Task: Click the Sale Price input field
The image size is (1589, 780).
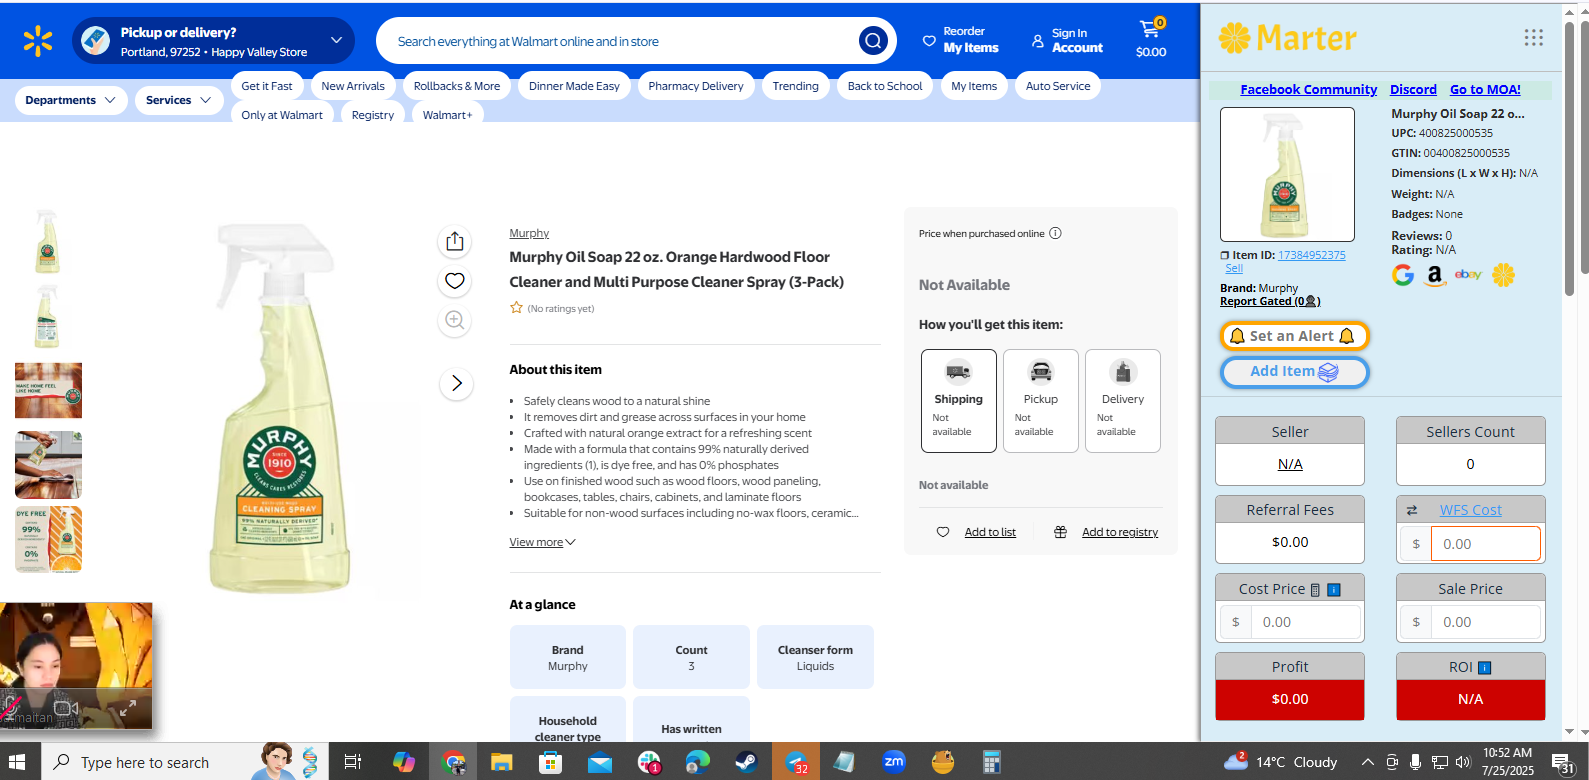Action: (x=1484, y=622)
